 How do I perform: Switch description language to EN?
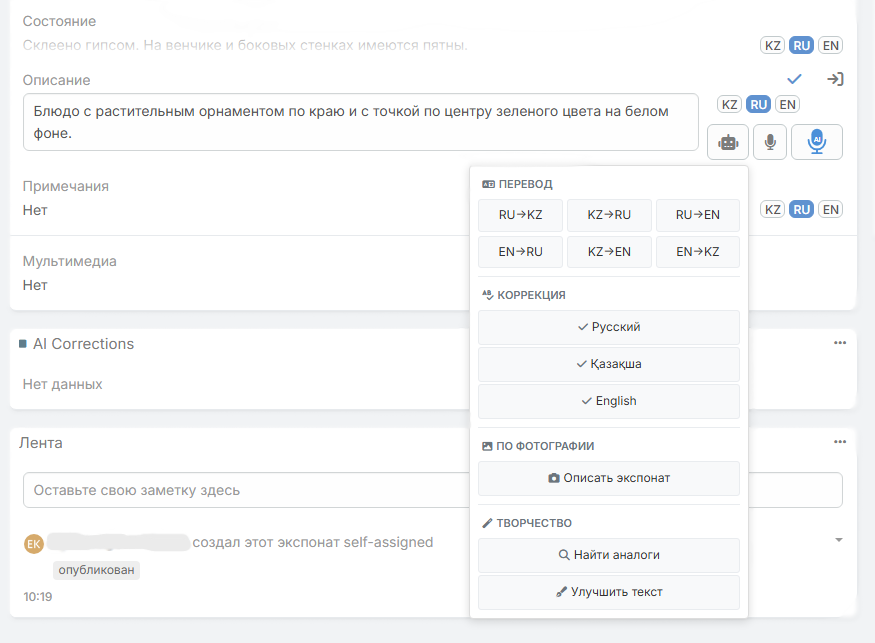tap(788, 104)
